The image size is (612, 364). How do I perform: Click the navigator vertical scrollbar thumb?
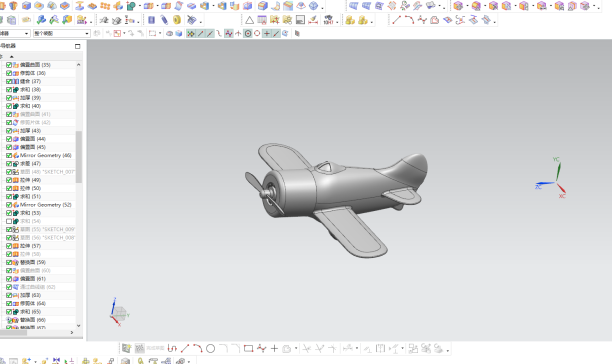point(79,157)
